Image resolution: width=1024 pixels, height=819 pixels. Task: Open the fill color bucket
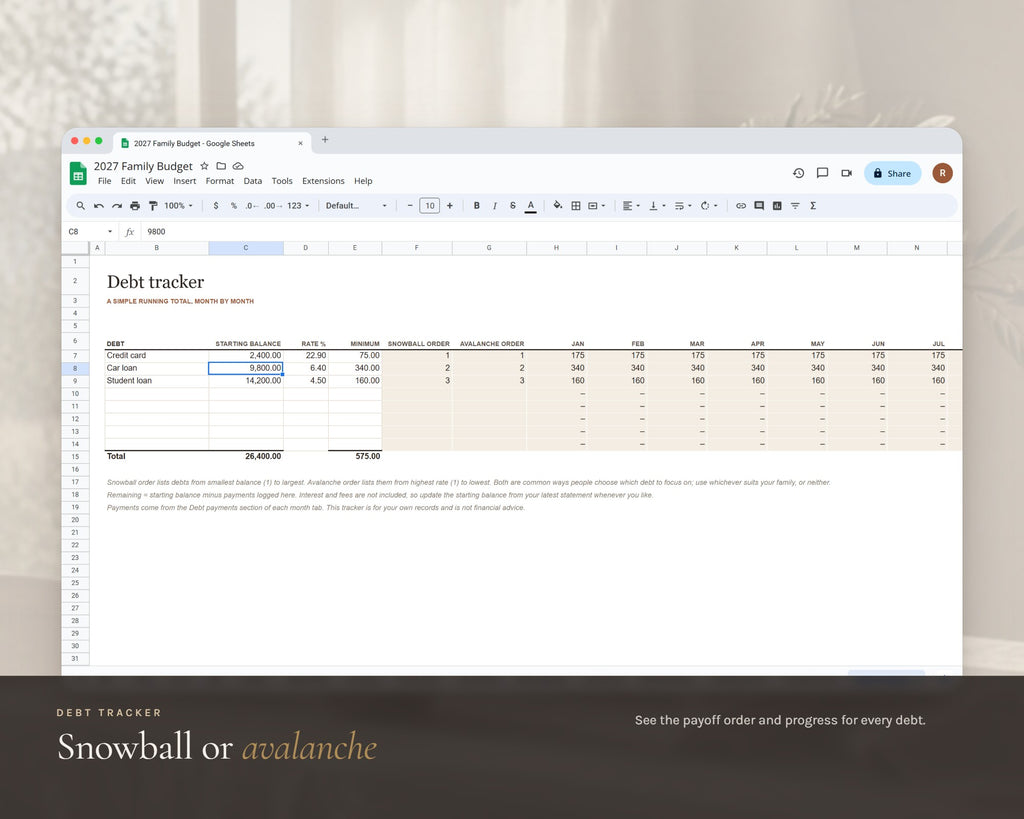coord(558,206)
